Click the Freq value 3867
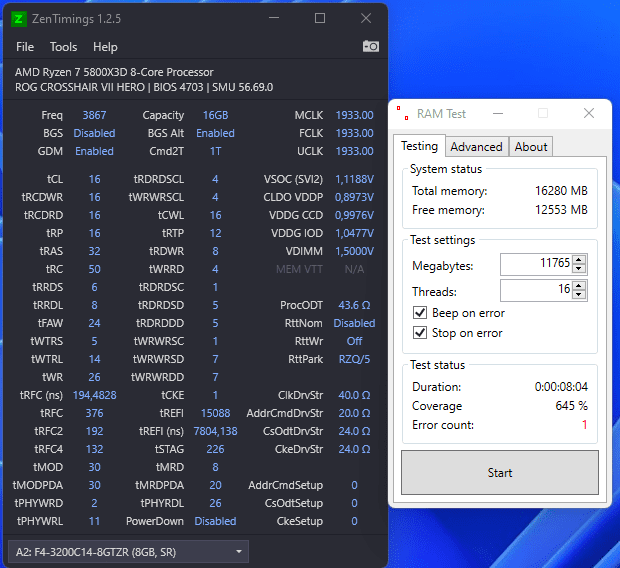 click(x=94, y=115)
